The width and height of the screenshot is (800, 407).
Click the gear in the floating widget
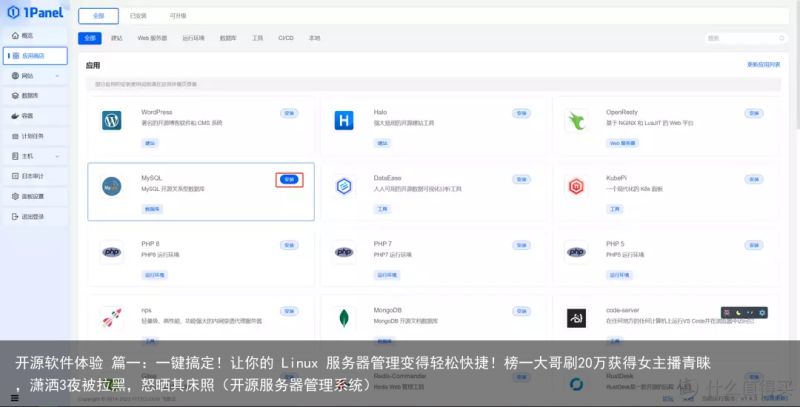click(762, 313)
